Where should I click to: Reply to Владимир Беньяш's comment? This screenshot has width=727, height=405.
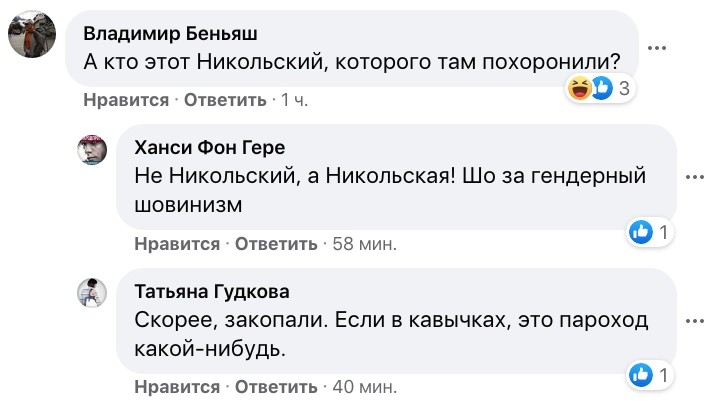pos(224,100)
